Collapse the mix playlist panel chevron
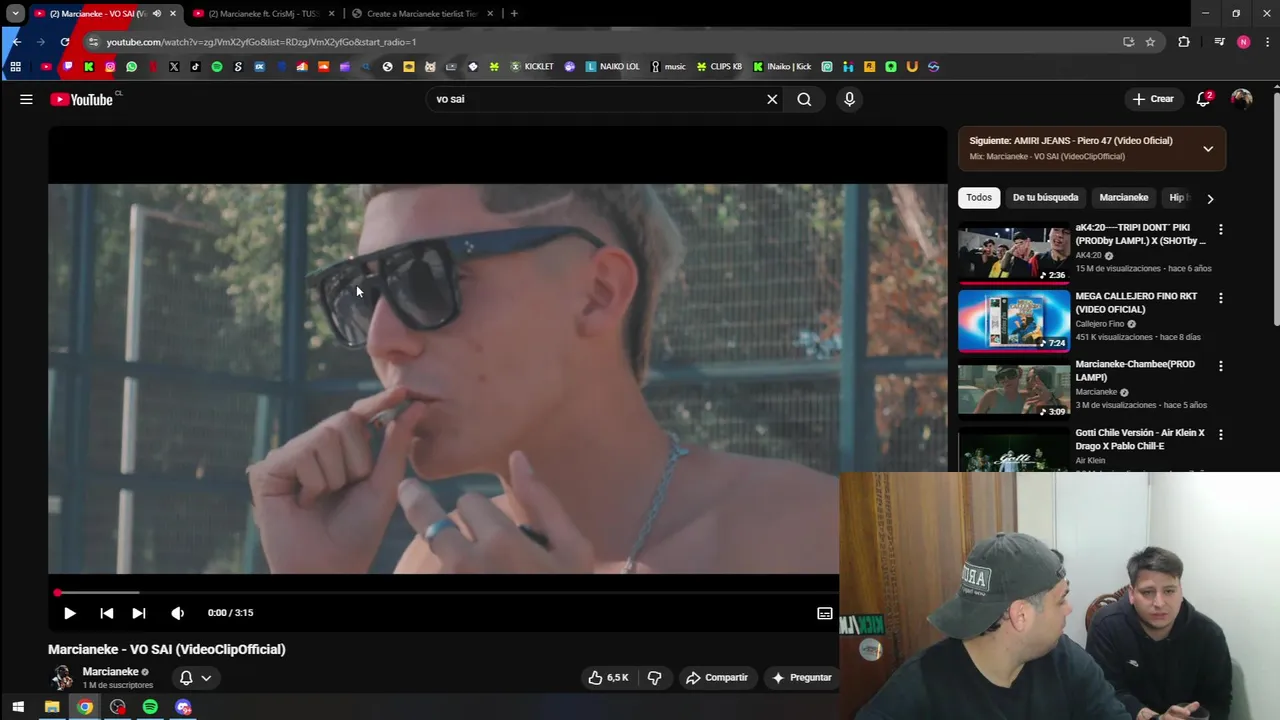 (x=1208, y=149)
